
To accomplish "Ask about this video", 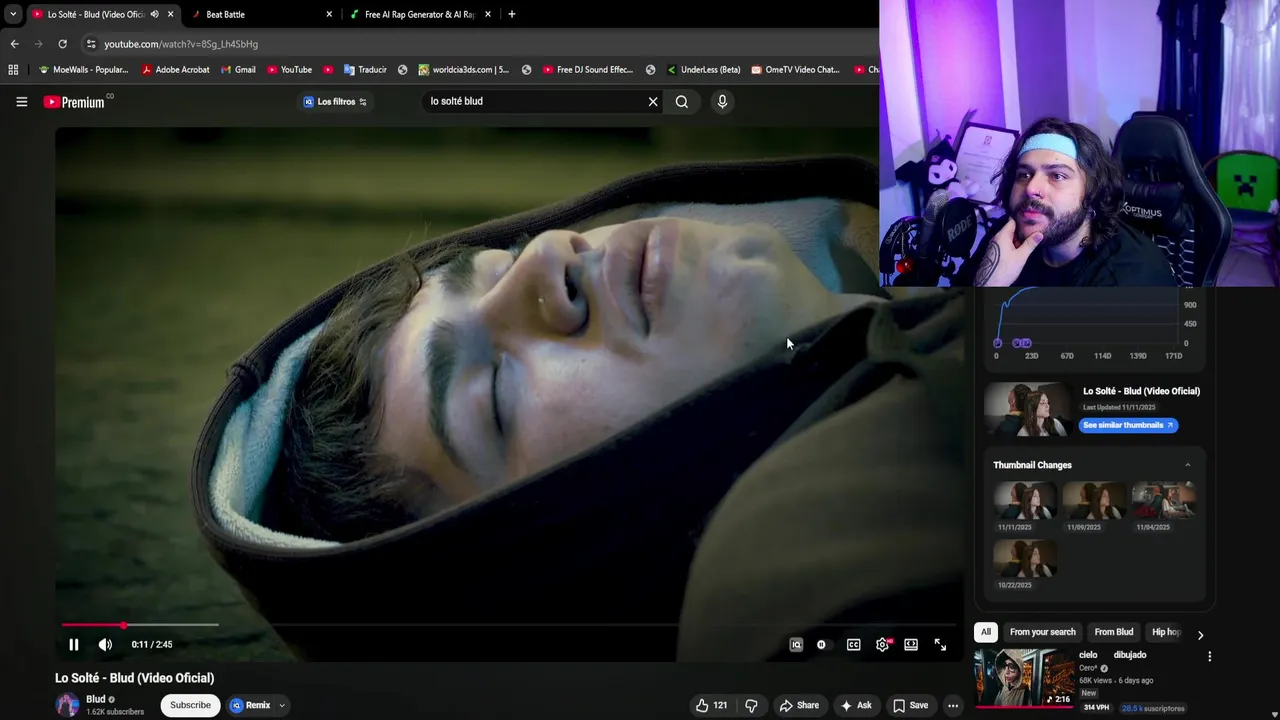I will point(856,705).
